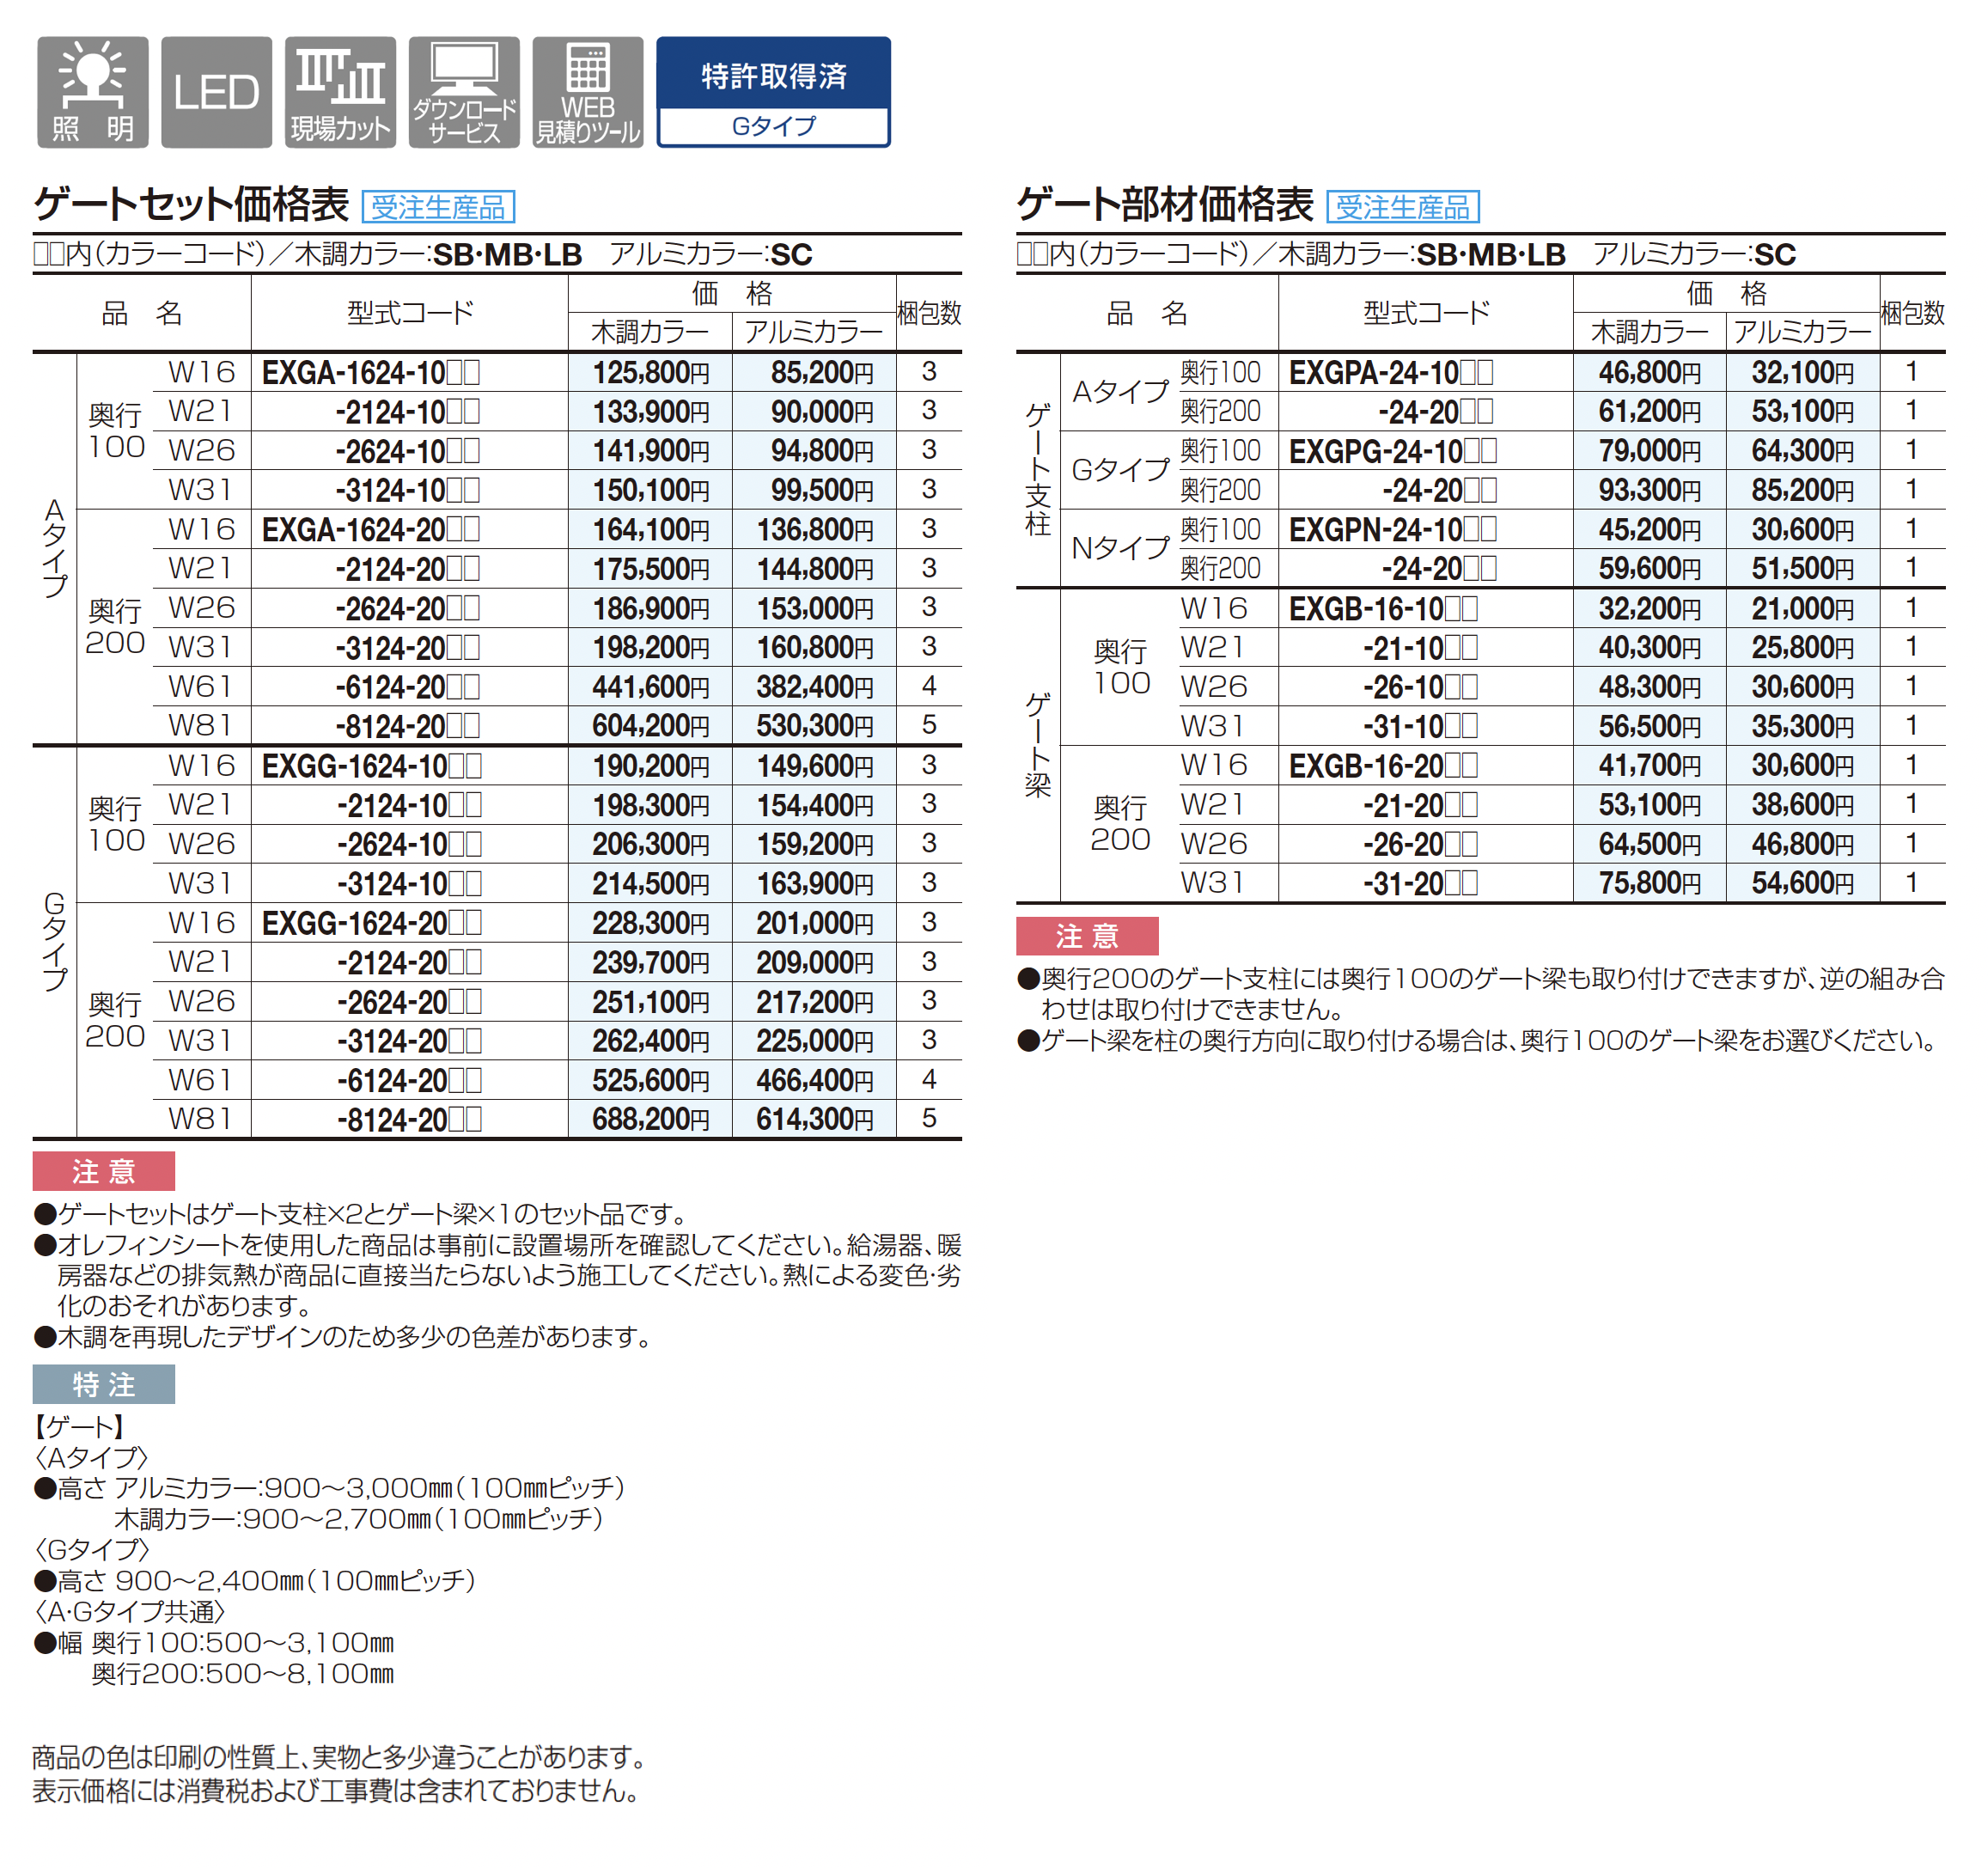Click the LED icon badge

[x=216, y=92]
